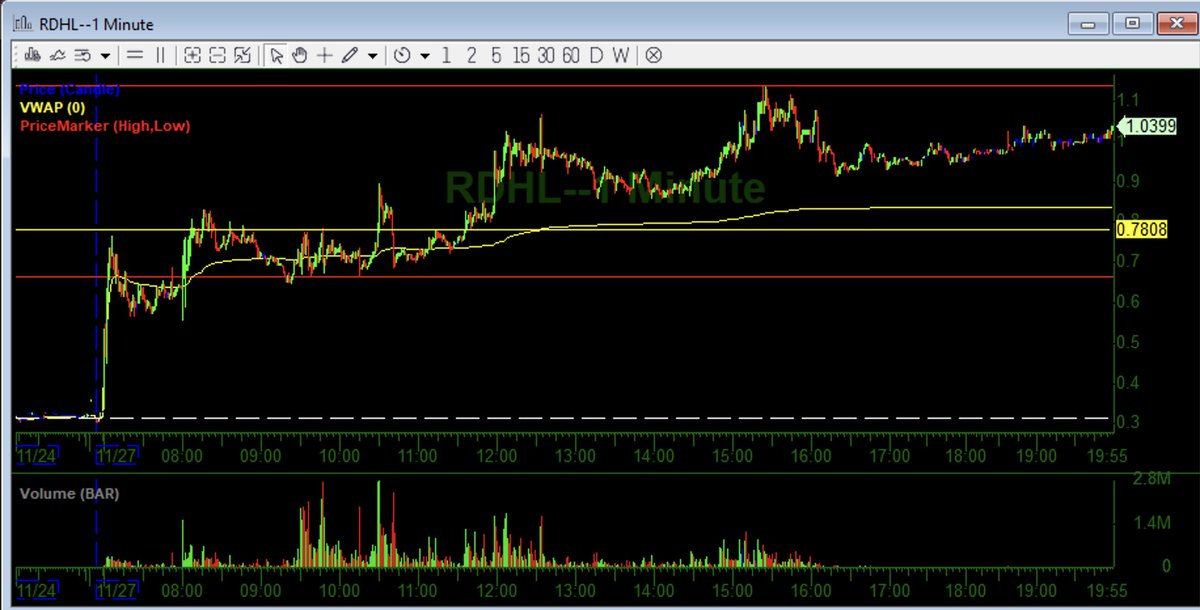This screenshot has height=610, width=1200.
Task: Open the chart type candle icon
Action: coord(32,55)
